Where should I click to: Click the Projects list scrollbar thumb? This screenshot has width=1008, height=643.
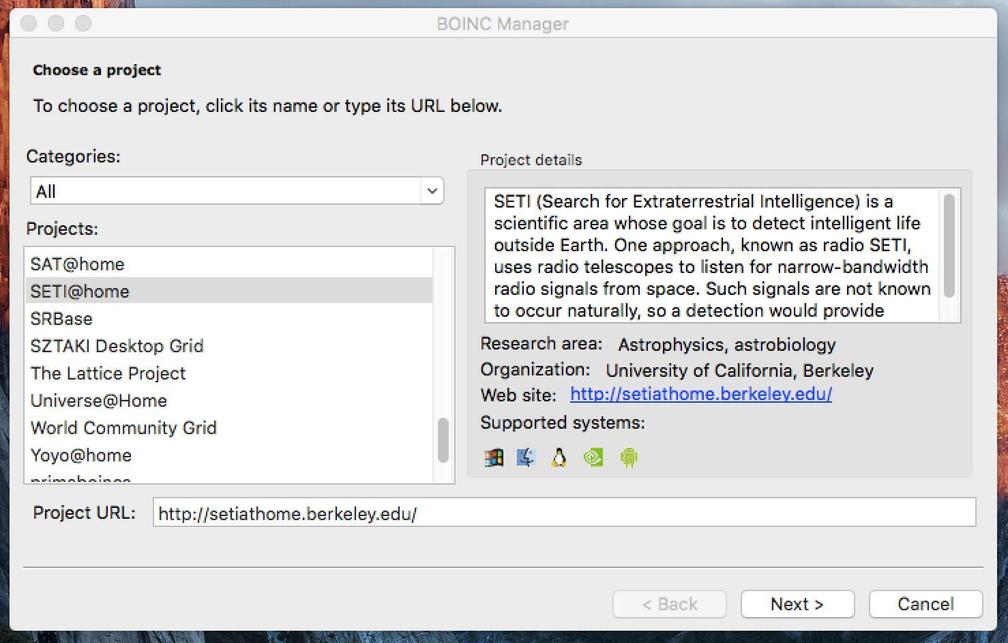(443, 440)
